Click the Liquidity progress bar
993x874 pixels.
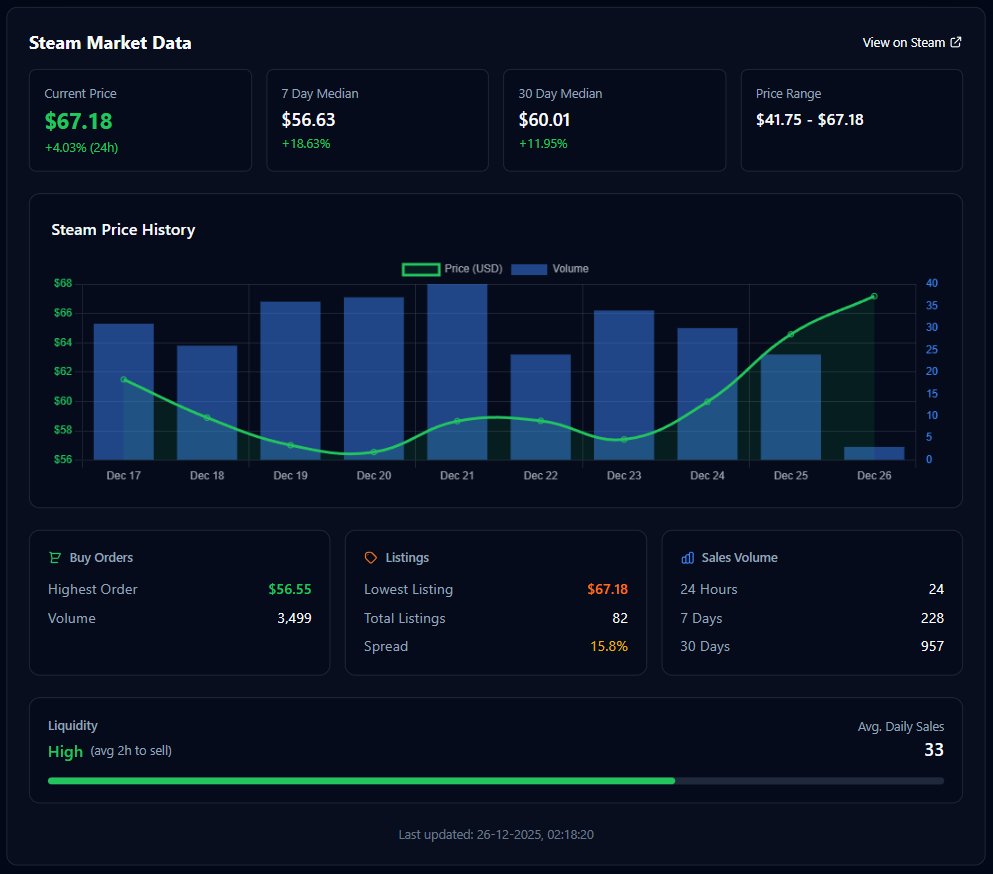click(x=496, y=781)
